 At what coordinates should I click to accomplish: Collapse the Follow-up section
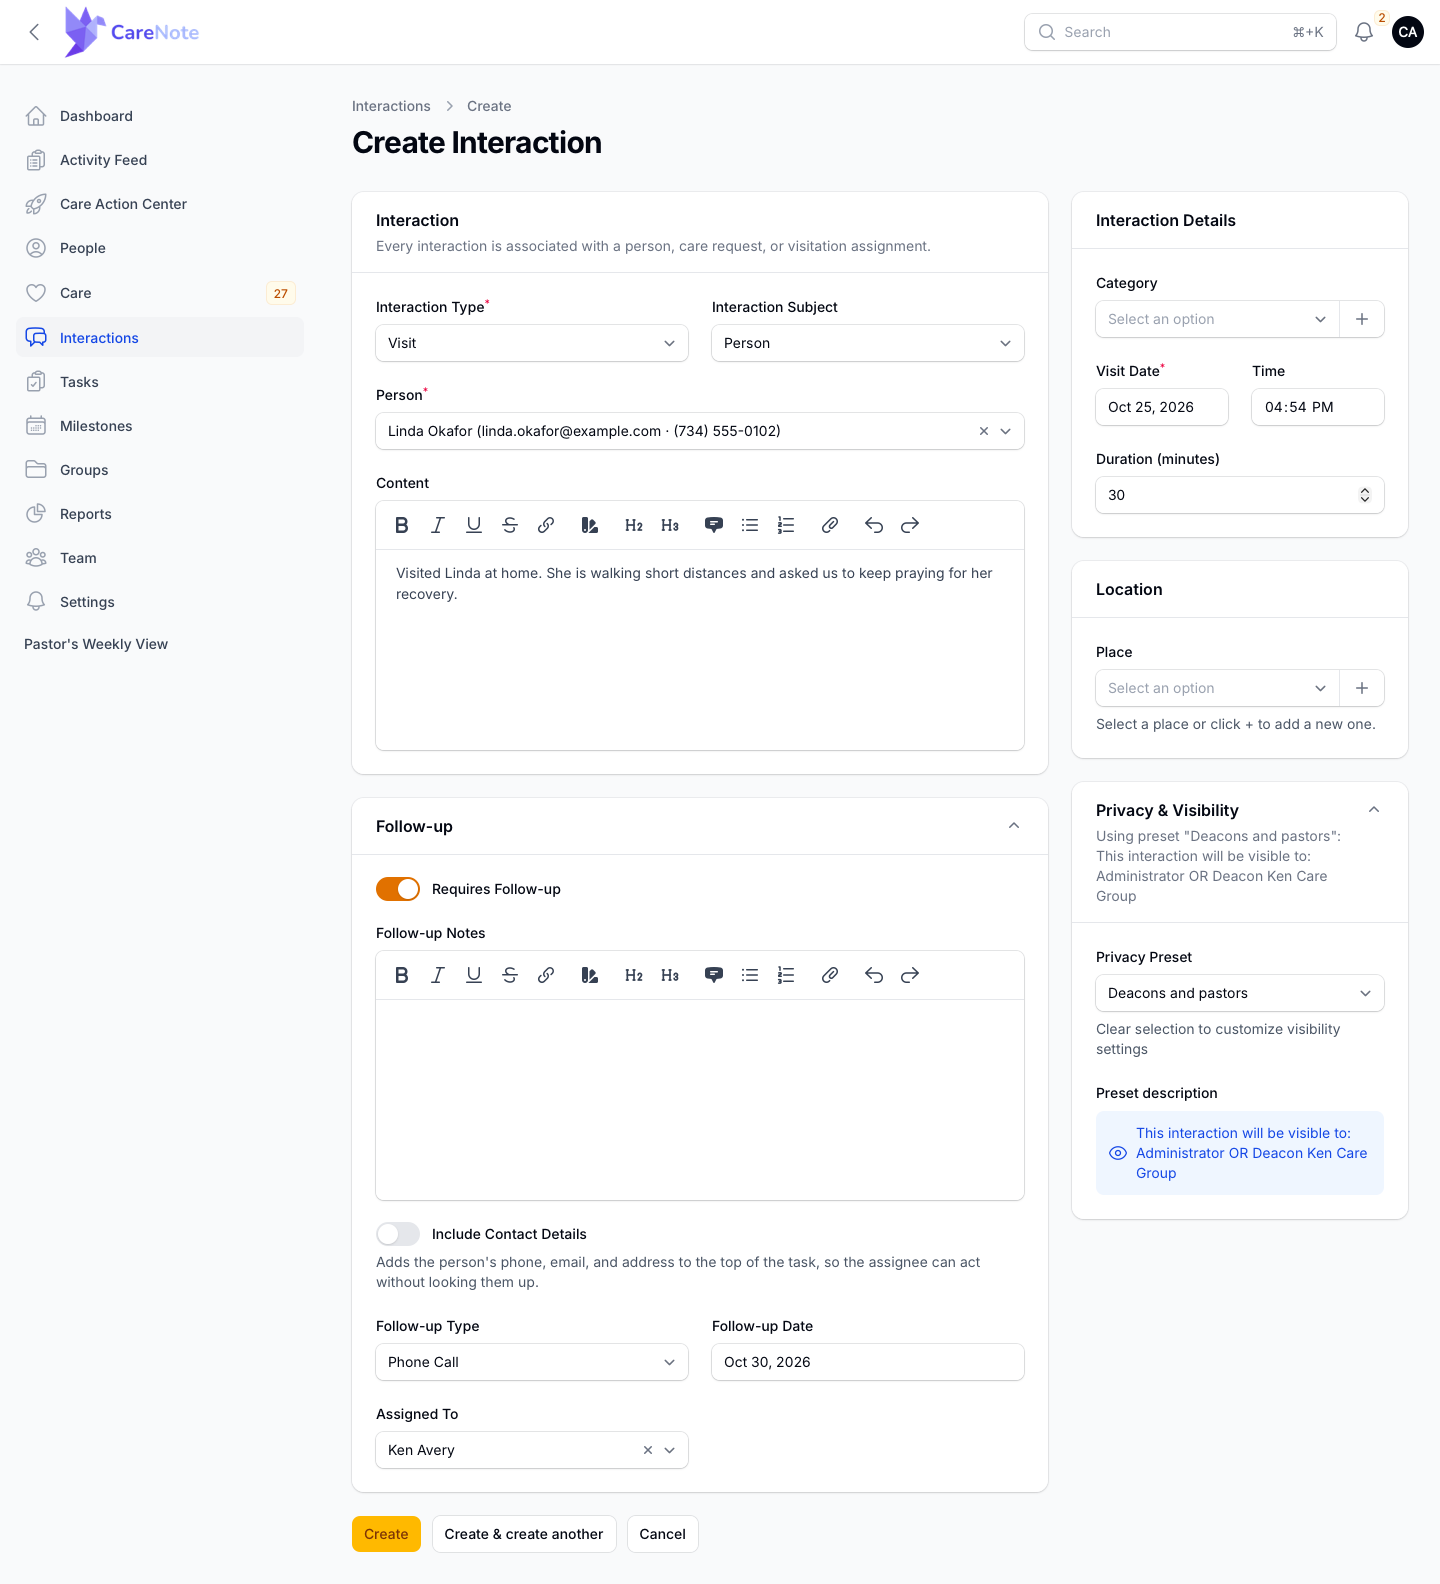tap(1014, 826)
